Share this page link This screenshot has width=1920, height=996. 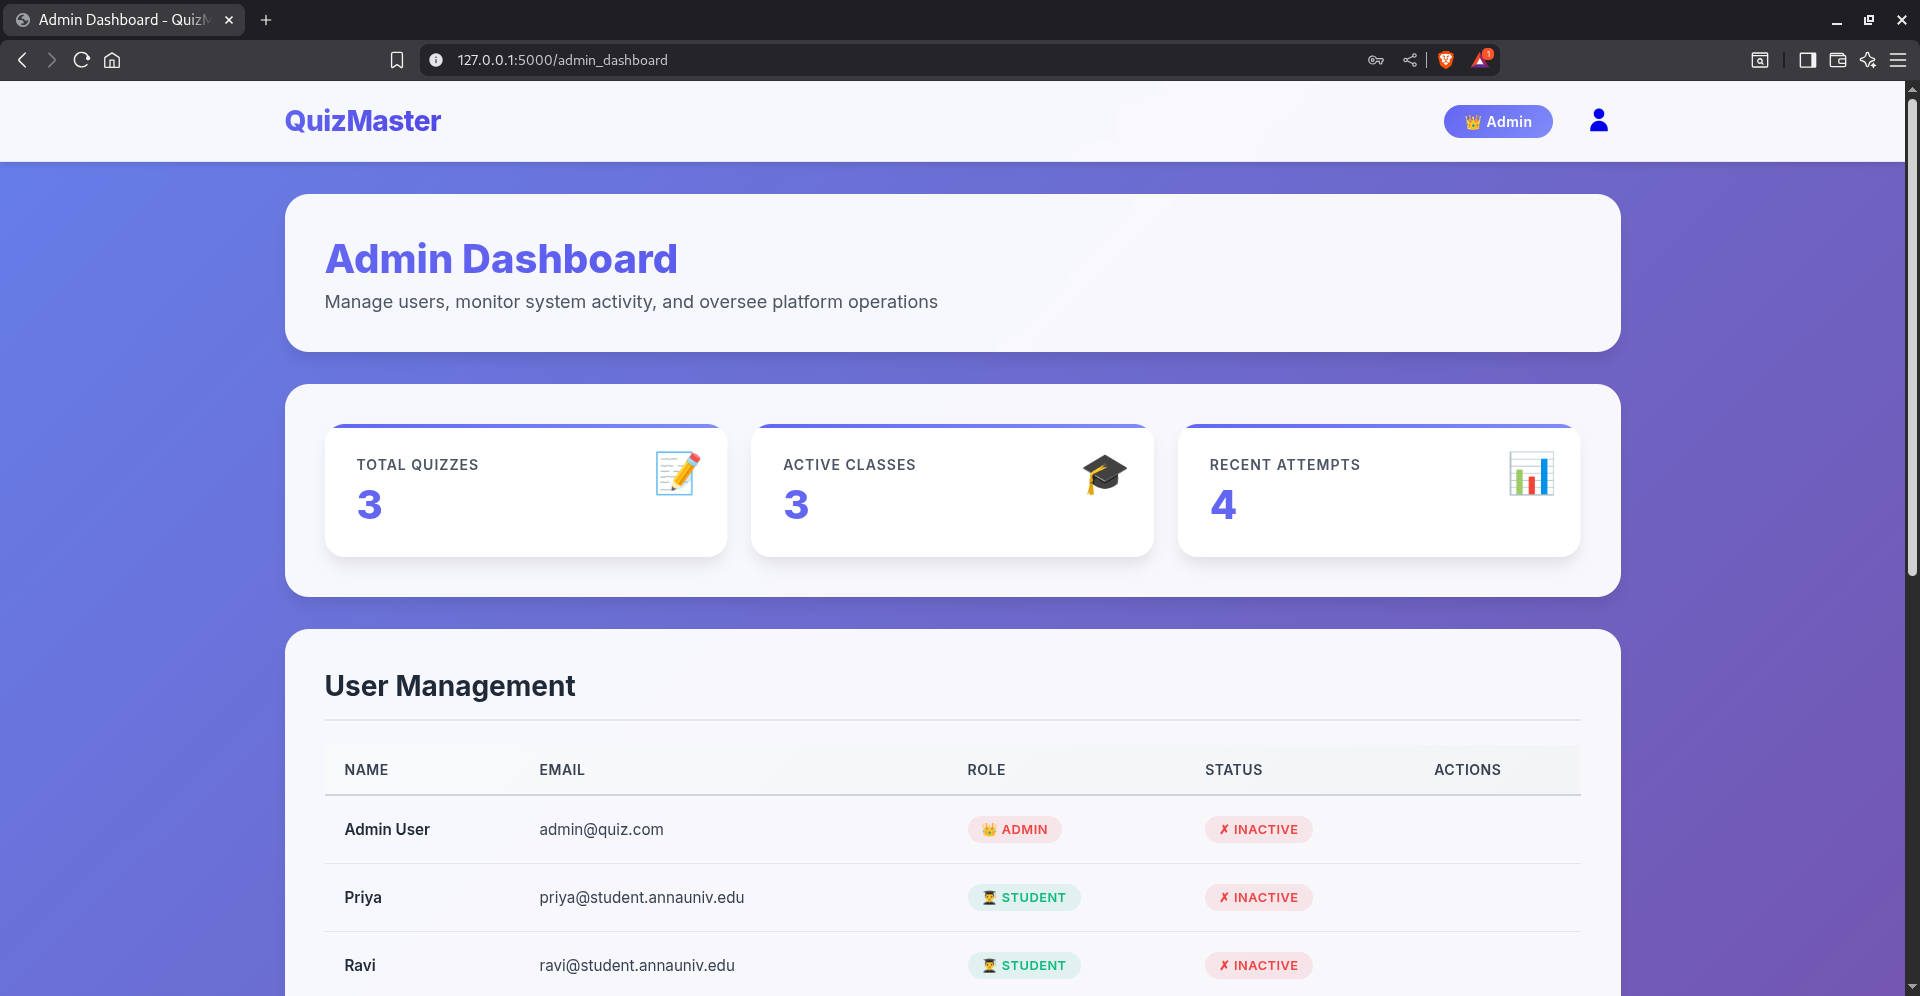(1410, 60)
